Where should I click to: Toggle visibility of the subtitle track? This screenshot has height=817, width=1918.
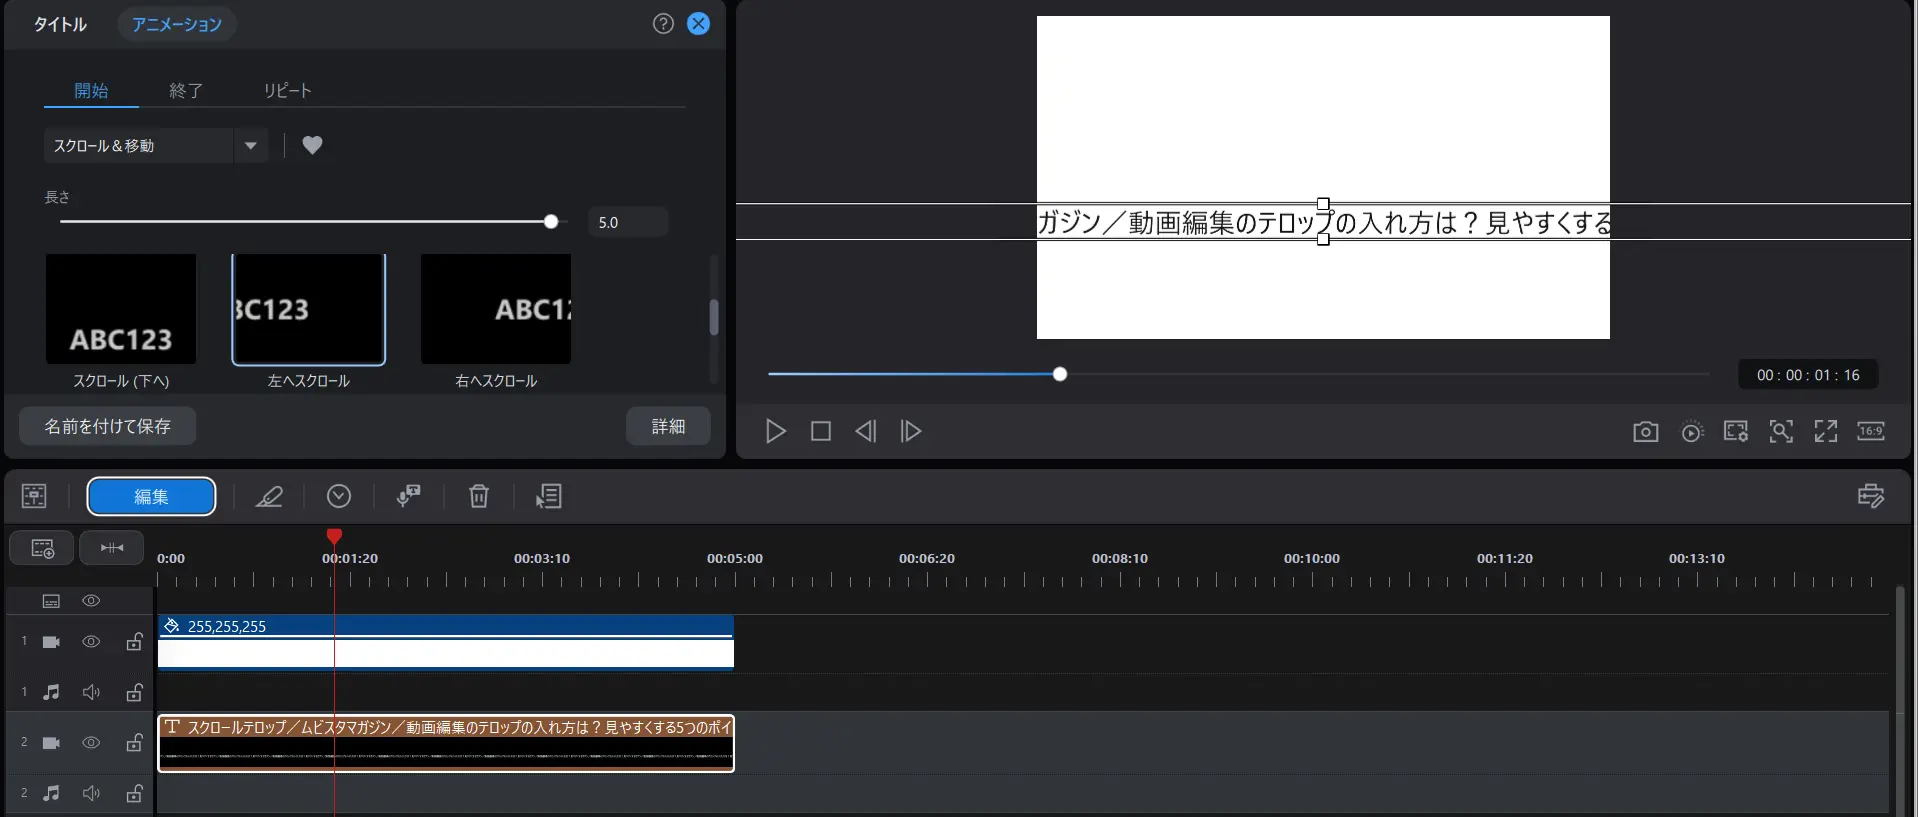91,601
